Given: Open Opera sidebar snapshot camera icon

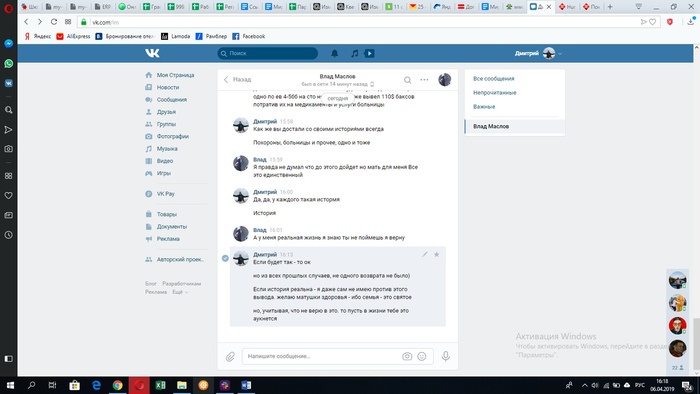Looking at the screenshot, I should click(8, 149).
